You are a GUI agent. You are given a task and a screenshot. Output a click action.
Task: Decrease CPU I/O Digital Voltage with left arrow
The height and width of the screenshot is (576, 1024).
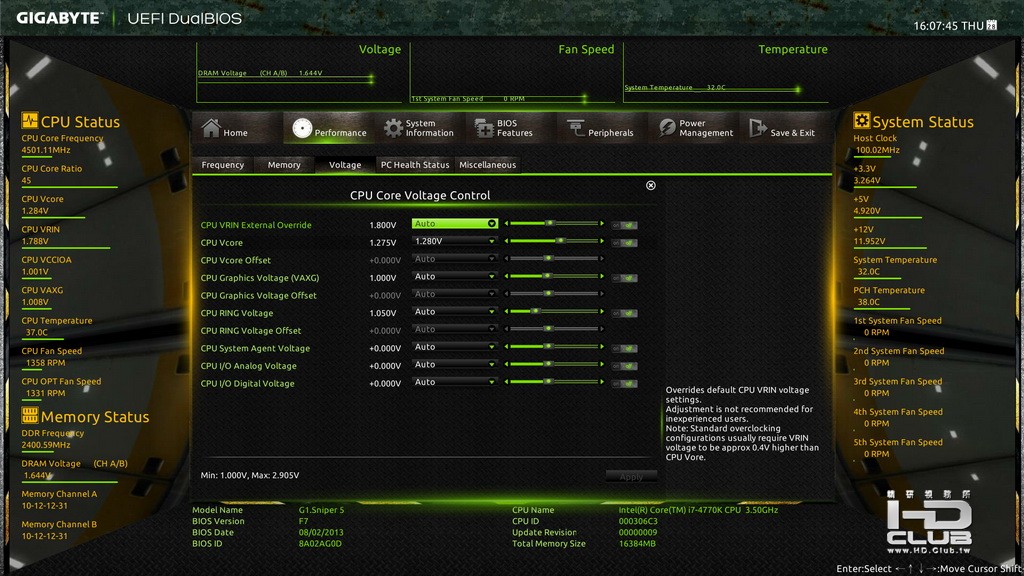pos(506,382)
